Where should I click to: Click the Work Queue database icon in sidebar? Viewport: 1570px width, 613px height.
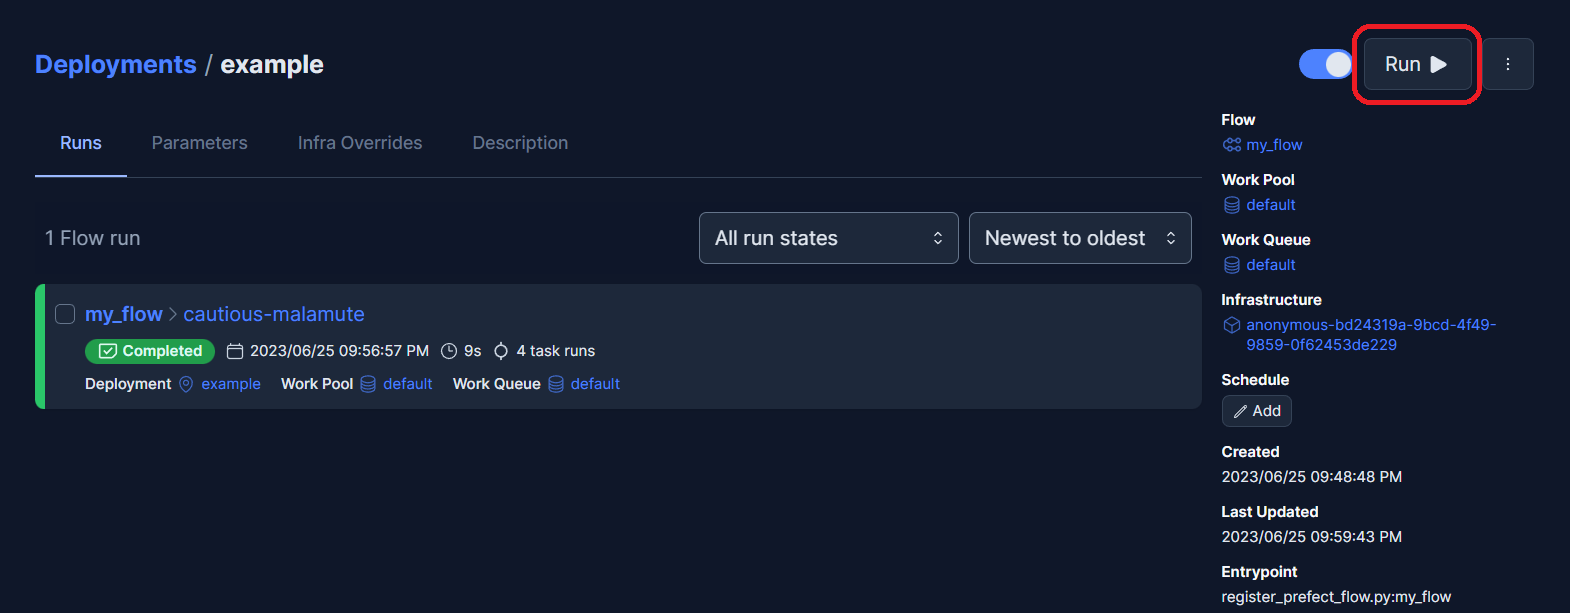coord(1232,265)
